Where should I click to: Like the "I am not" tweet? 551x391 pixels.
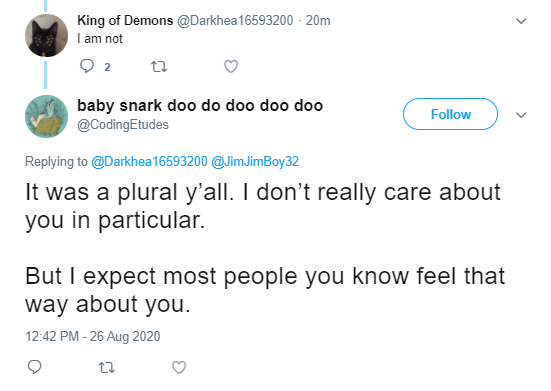[231, 66]
